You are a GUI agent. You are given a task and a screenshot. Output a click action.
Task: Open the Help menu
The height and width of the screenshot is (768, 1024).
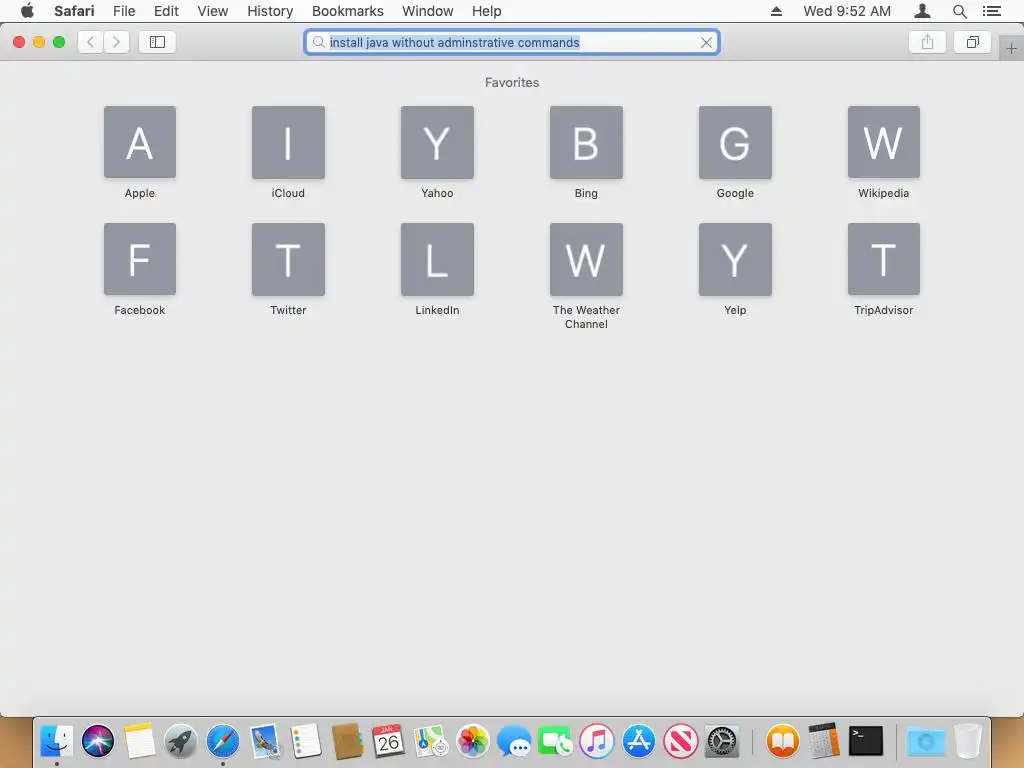487,11
